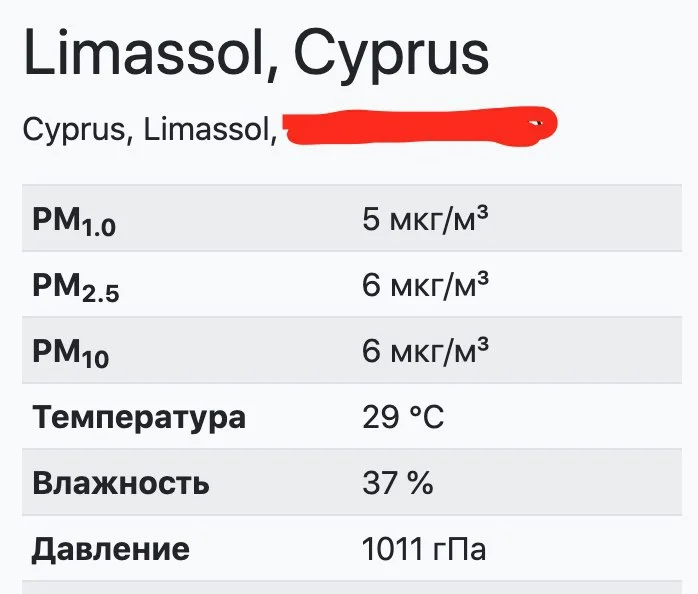Select the PM10 row label

[70, 351]
